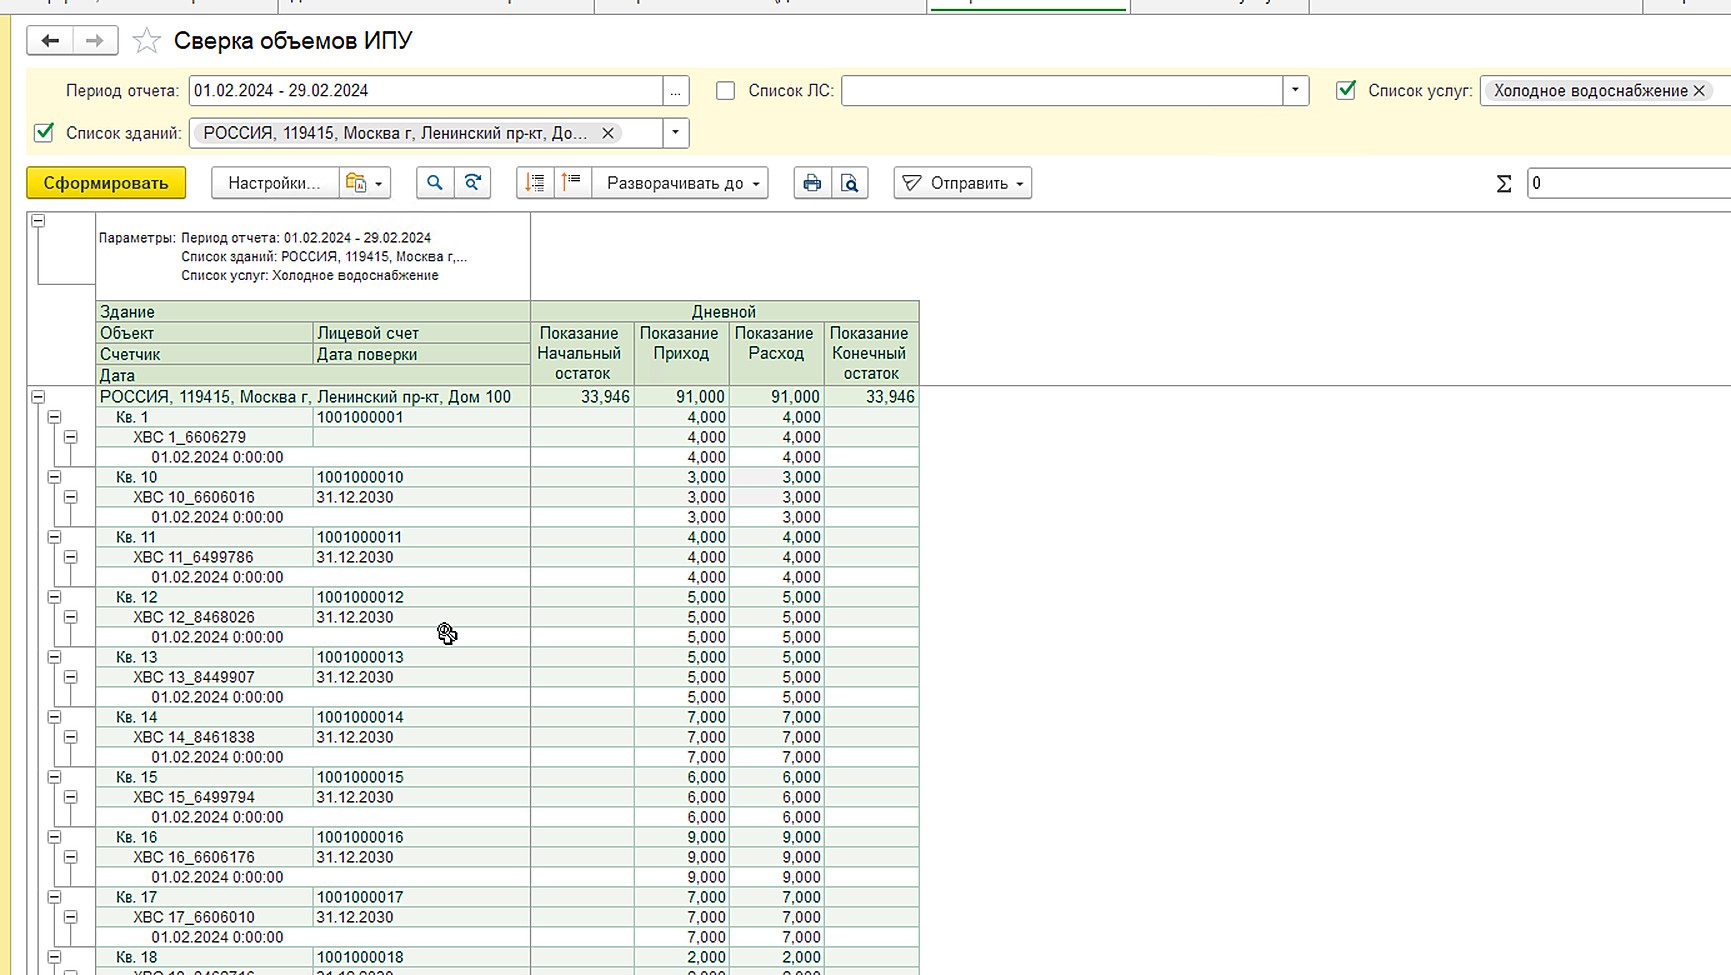Click into the Период отчета date field

tap(426, 91)
